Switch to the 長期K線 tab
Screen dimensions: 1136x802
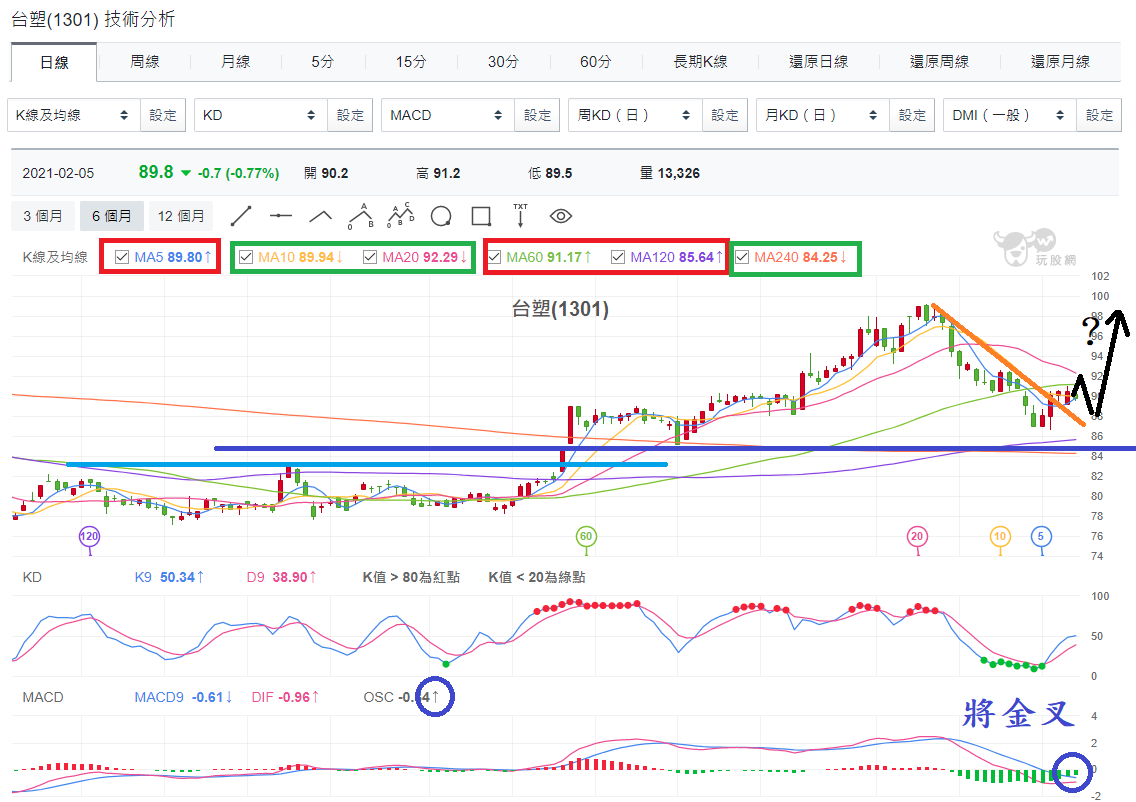[700, 62]
